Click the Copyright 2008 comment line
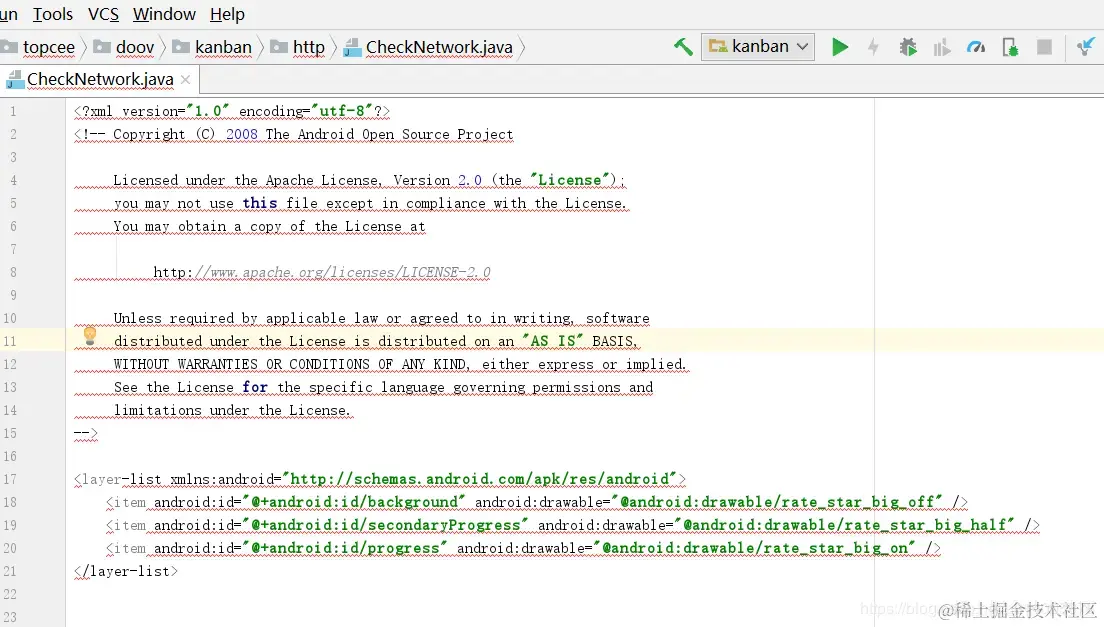1104x627 pixels. (294, 134)
